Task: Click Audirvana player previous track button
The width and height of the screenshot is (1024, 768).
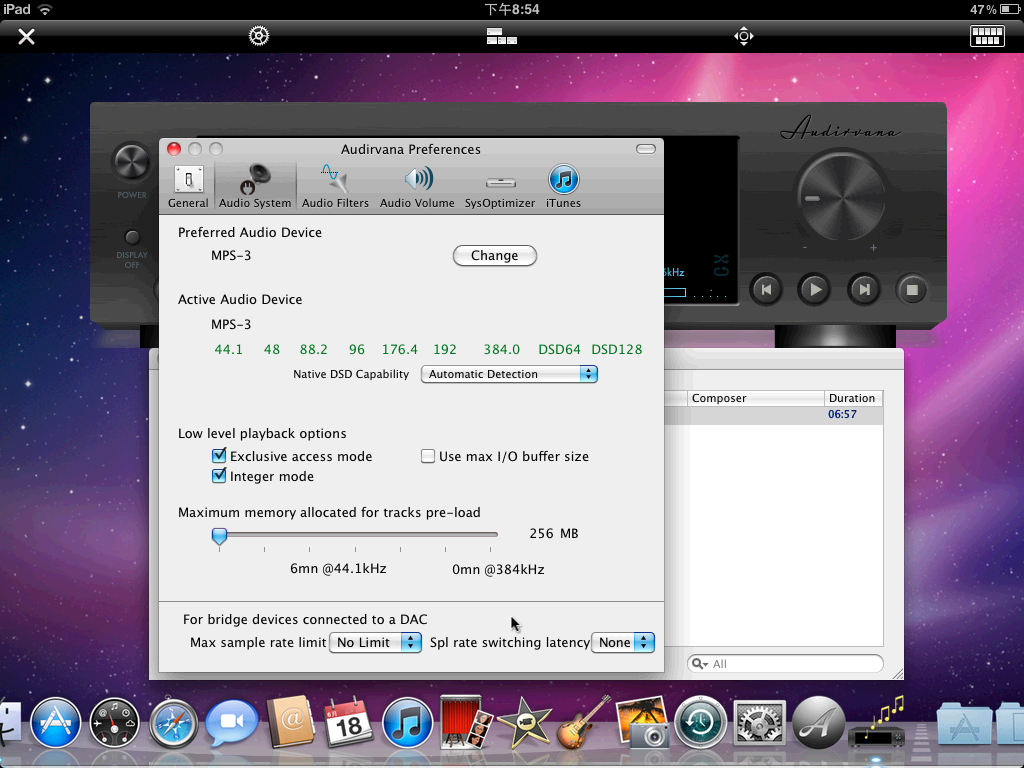Action: 766,289
